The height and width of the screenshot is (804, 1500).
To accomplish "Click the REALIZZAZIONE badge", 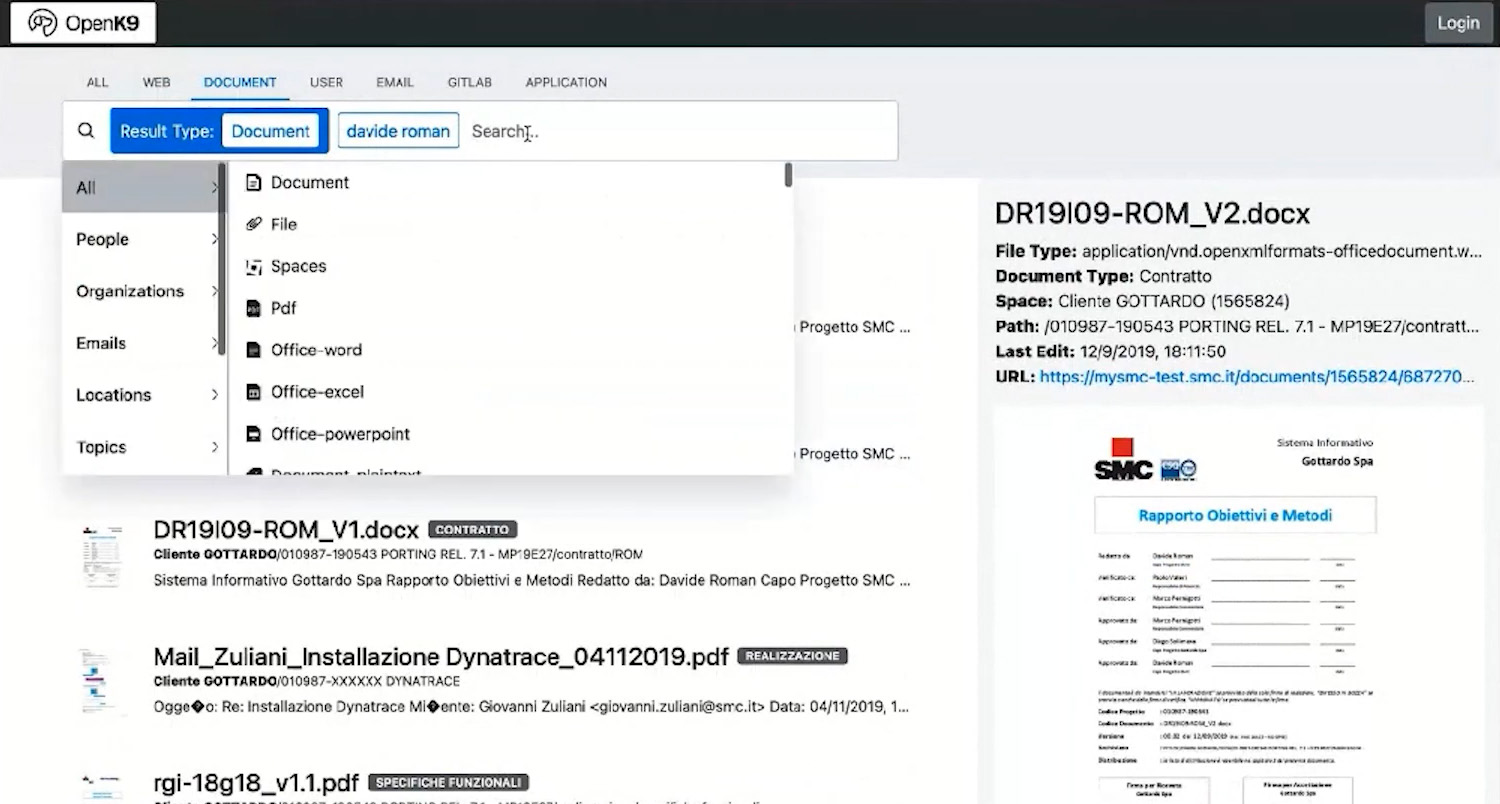I will [x=793, y=657].
